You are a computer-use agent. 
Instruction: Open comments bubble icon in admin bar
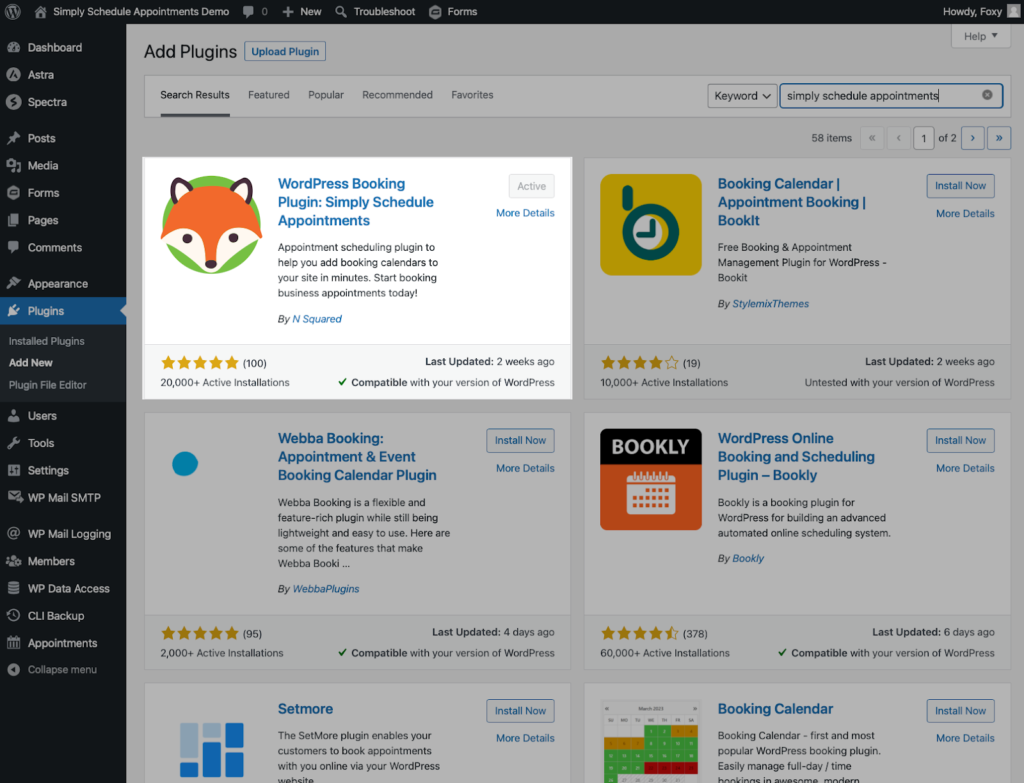(248, 12)
